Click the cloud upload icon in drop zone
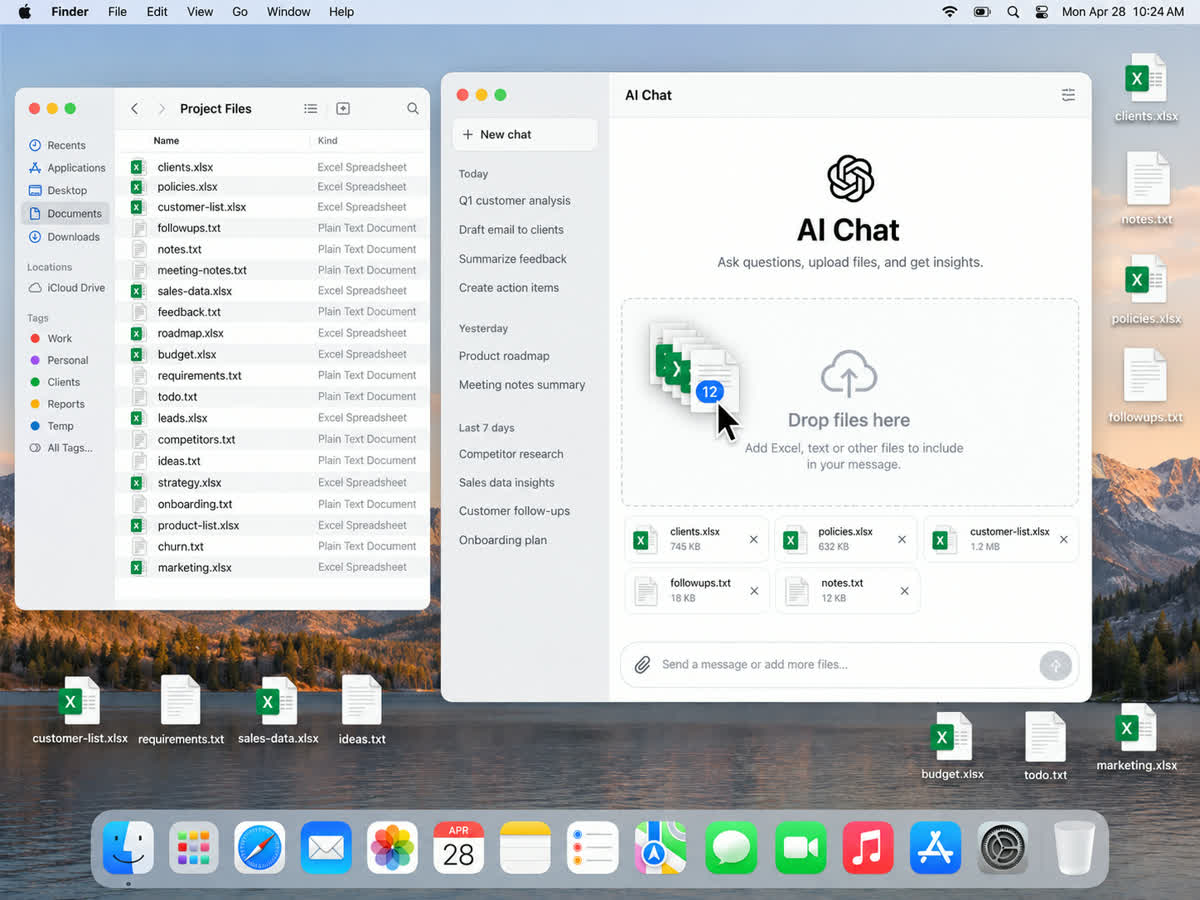The height and width of the screenshot is (900, 1200). (849, 374)
